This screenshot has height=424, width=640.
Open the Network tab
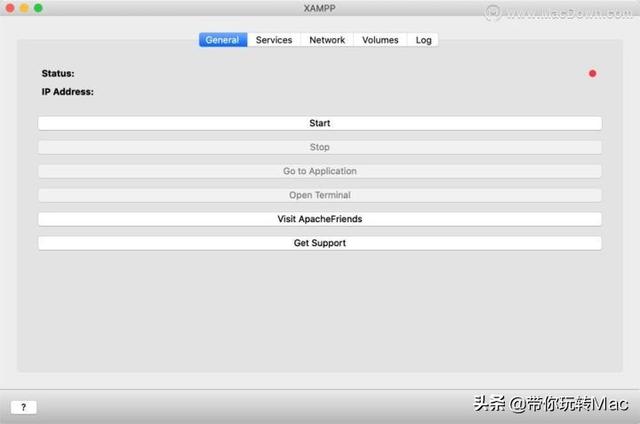327,40
